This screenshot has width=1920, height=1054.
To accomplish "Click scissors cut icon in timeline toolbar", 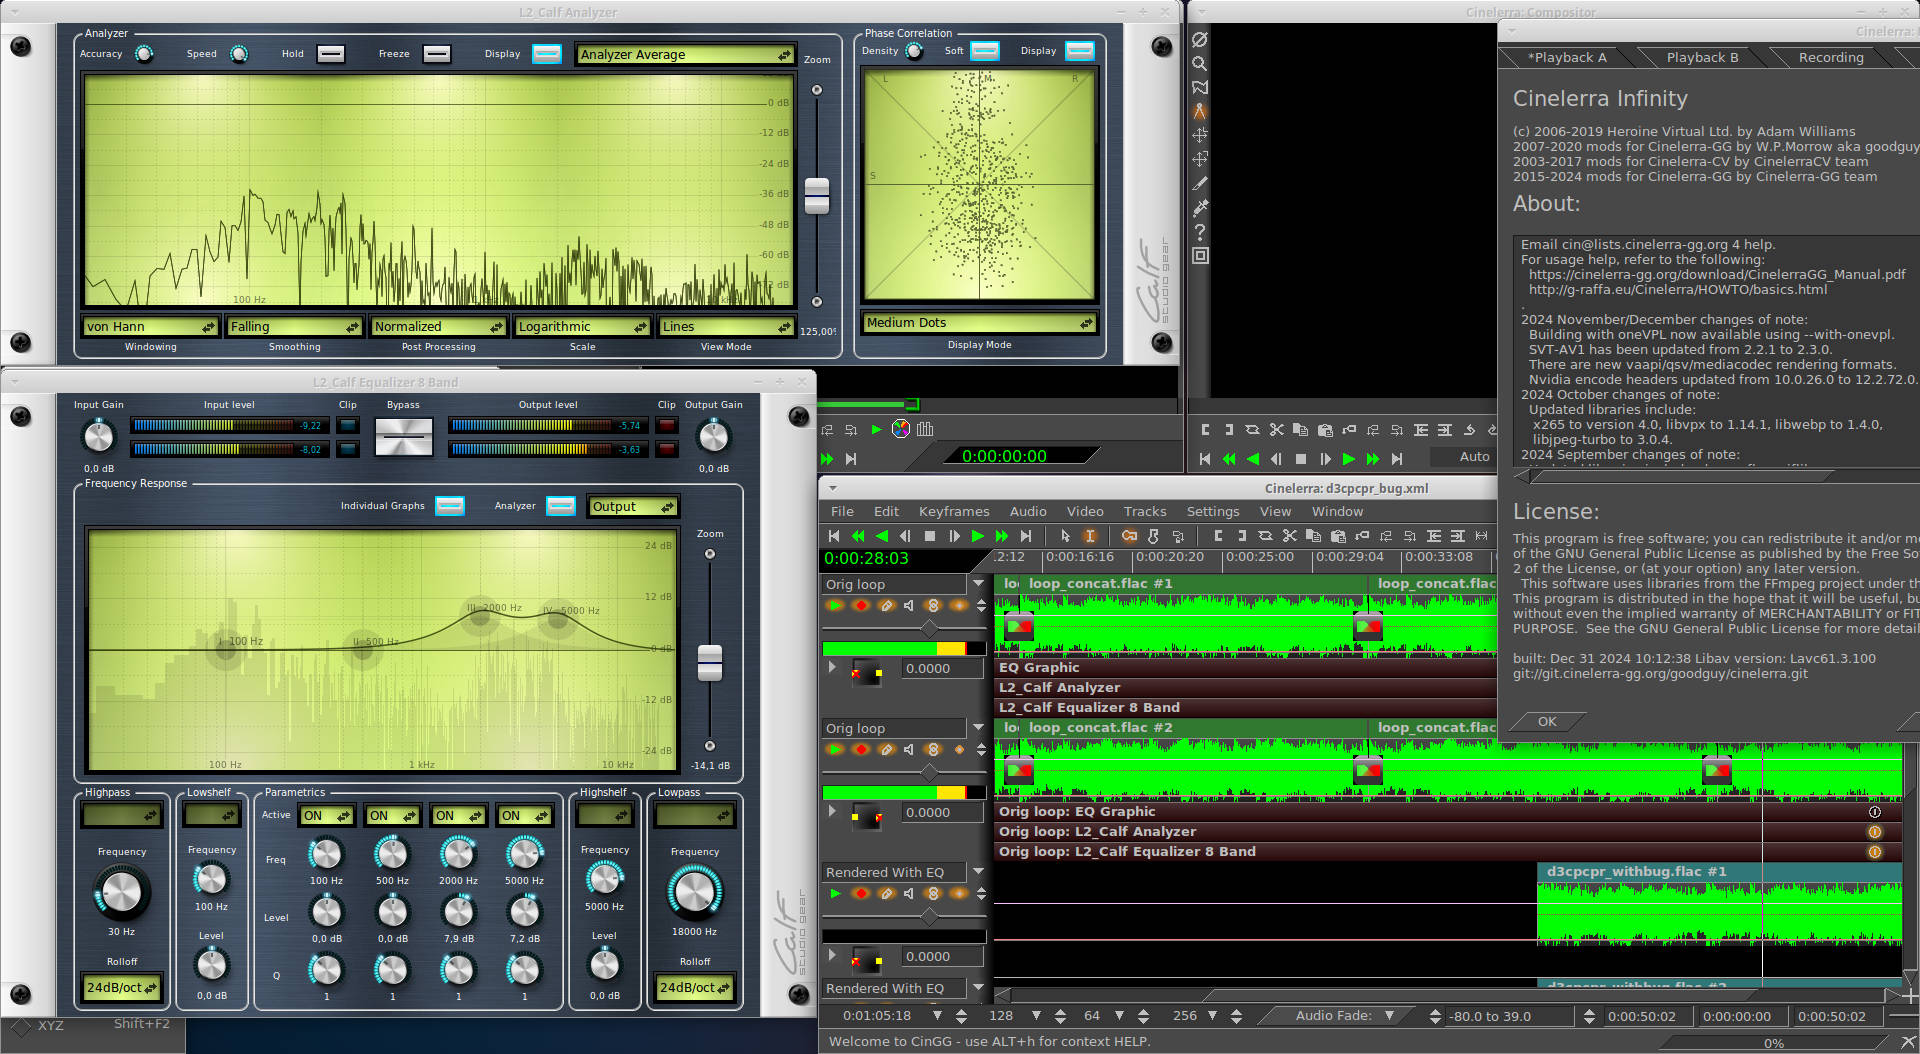I will pos(1290,536).
